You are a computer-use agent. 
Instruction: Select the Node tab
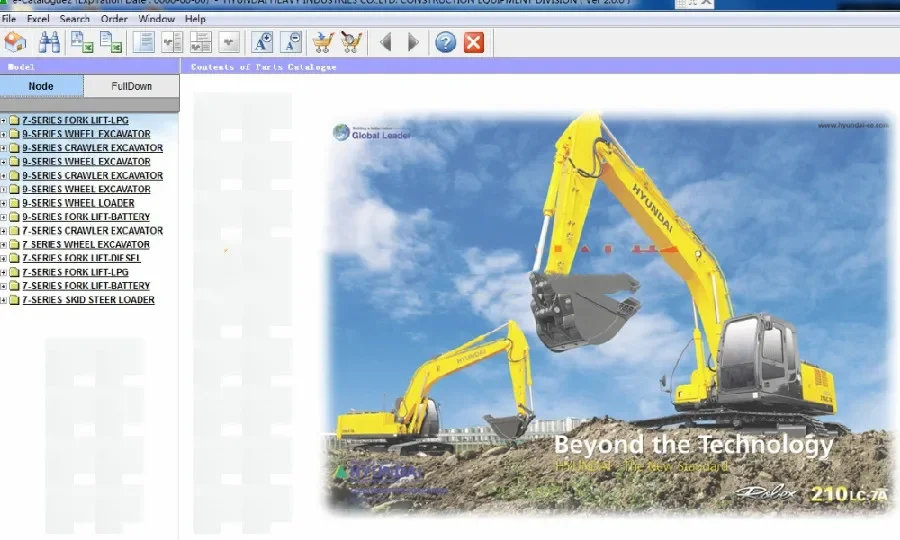tap(41, 86)
